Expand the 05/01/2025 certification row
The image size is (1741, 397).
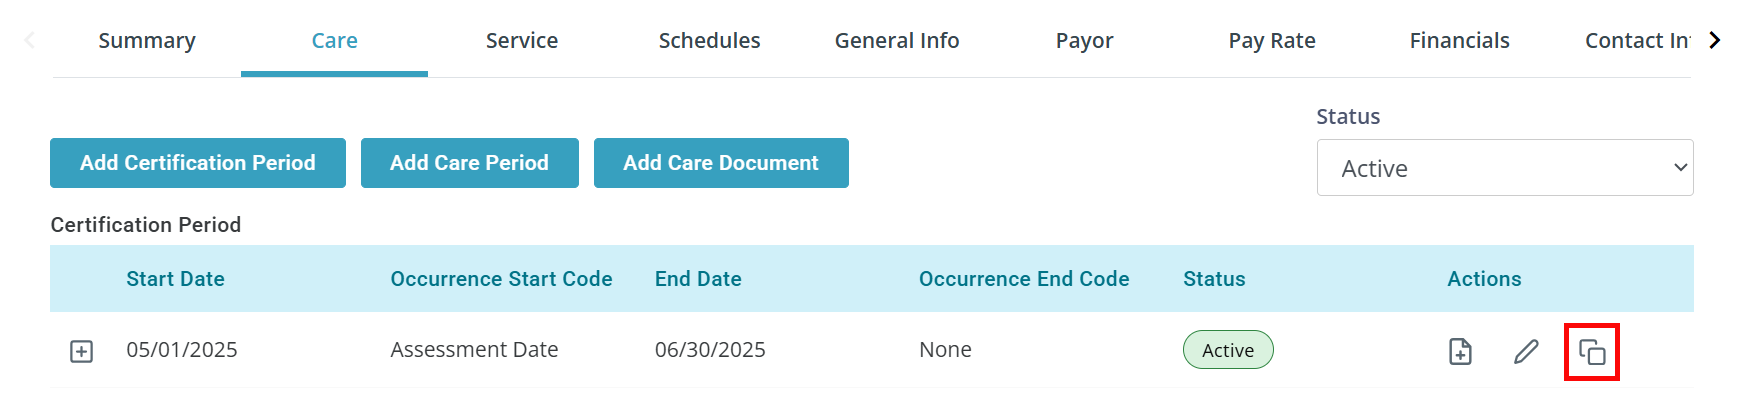pyautogui.click(x=81, y=351)
